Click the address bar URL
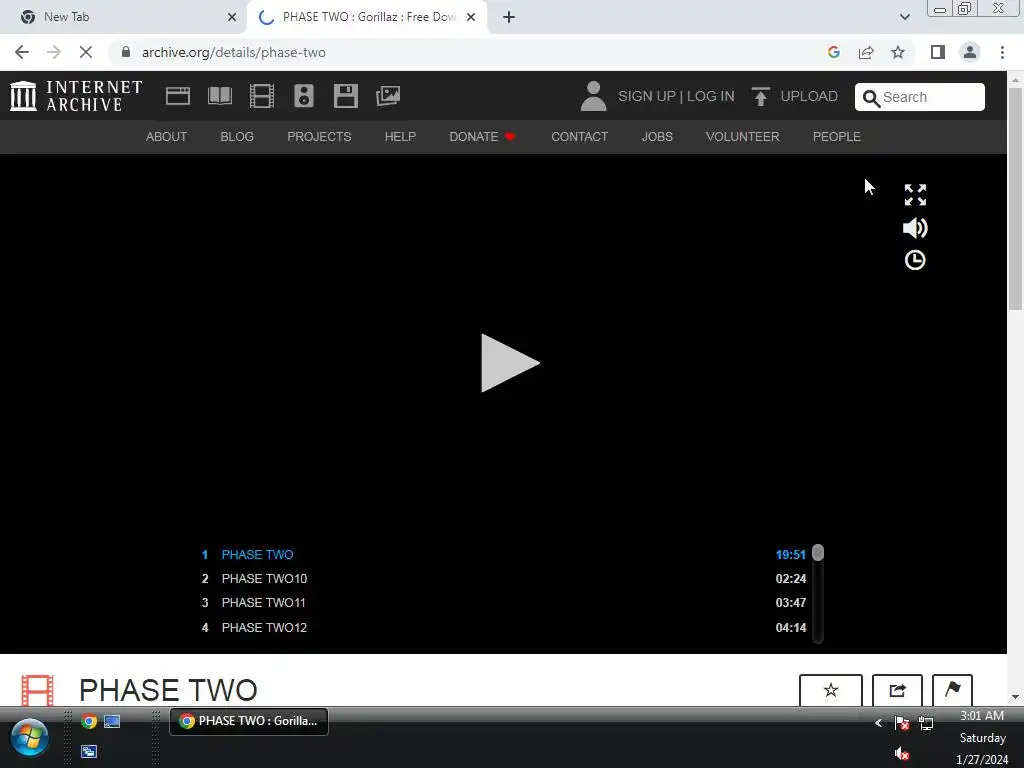The width and height of the screenshot is (1024, 768). [233, 52]
